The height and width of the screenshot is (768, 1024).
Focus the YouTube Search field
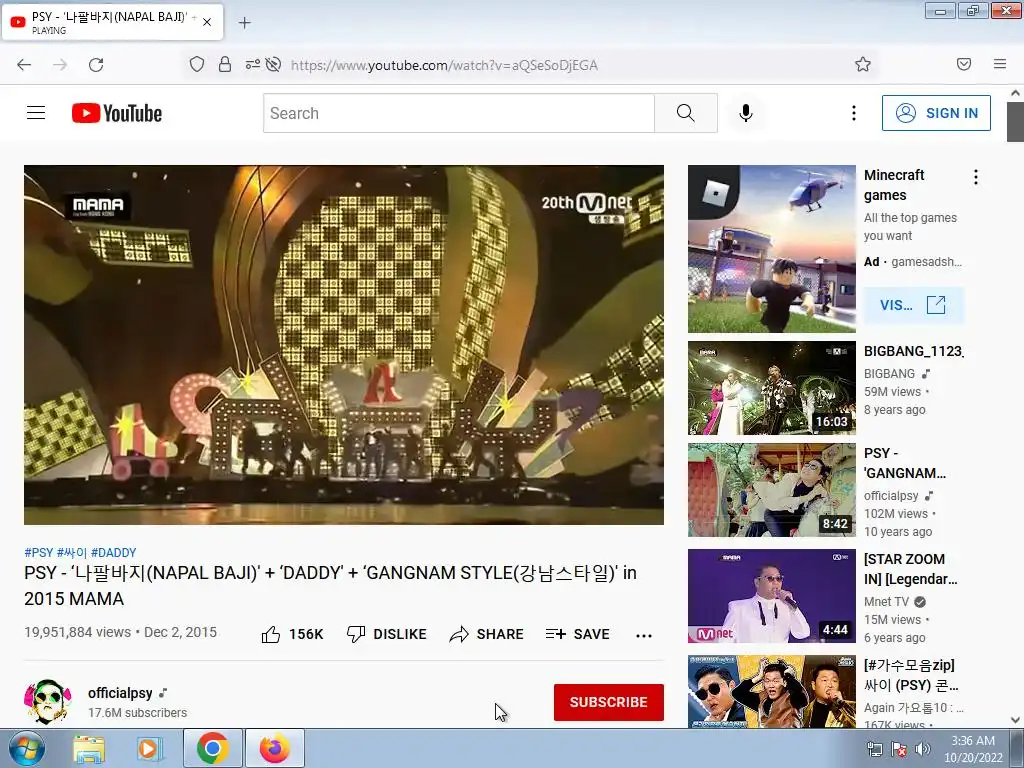459,113
